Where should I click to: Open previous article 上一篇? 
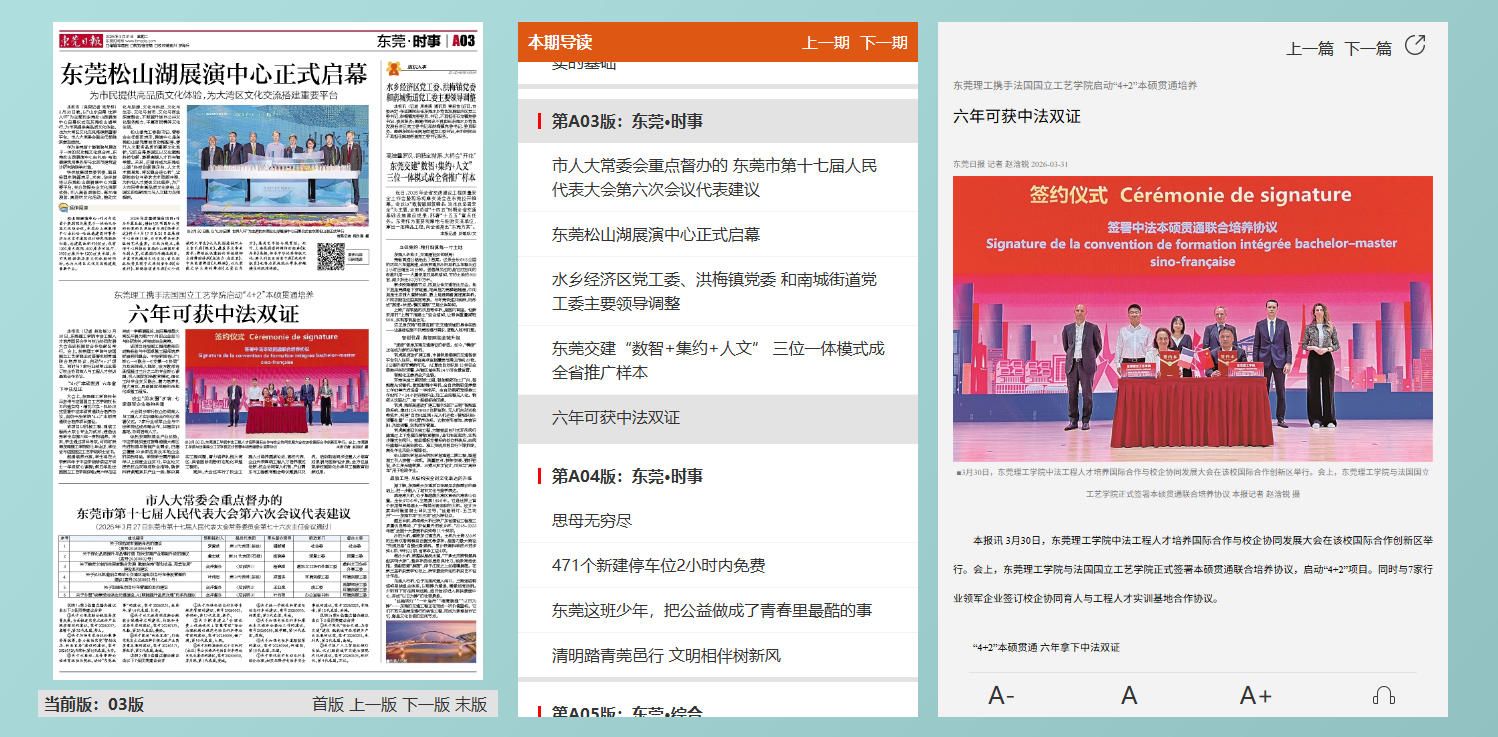click(1309, 48)
